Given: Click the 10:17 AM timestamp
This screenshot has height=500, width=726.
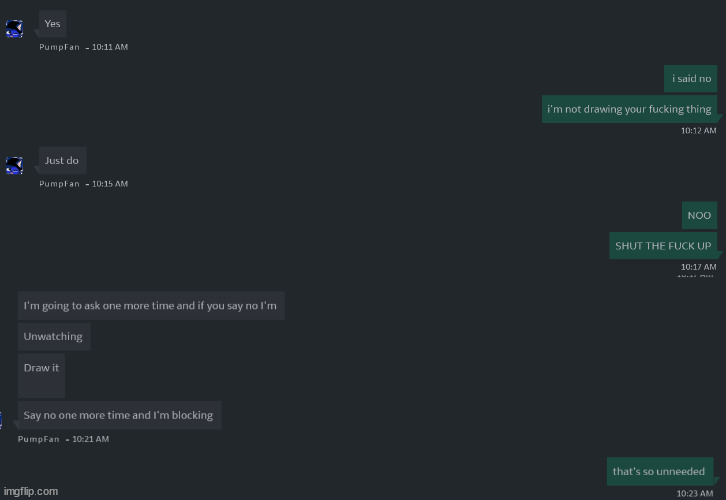Looking at the screenshot, I should (x=698, y=267).
